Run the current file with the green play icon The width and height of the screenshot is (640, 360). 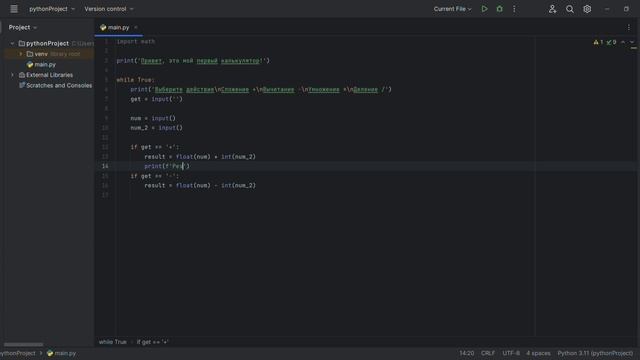(484, 9)
